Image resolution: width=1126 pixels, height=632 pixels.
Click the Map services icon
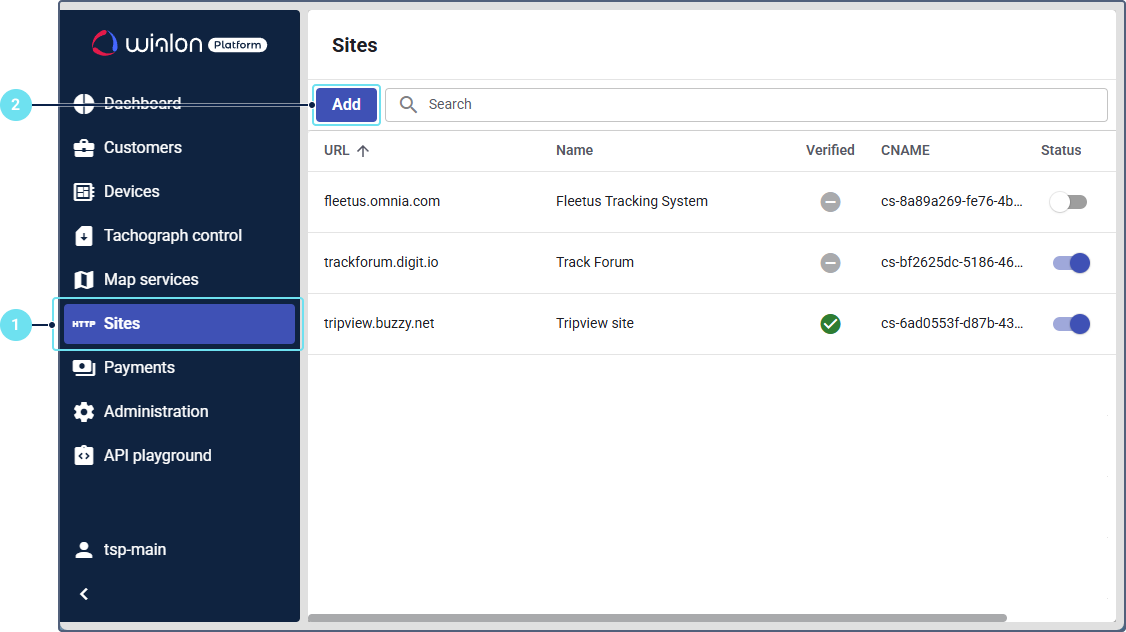click(84, 280)
